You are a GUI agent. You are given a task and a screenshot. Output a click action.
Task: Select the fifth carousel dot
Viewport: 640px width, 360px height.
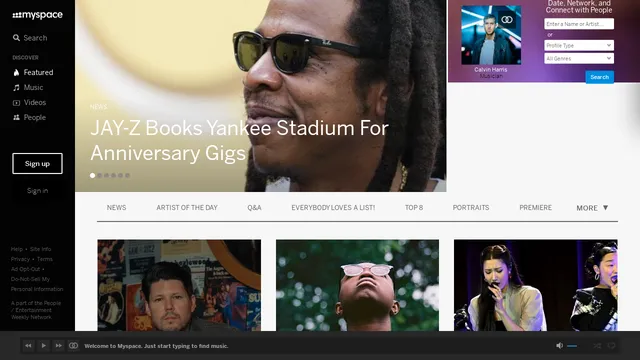120,176
